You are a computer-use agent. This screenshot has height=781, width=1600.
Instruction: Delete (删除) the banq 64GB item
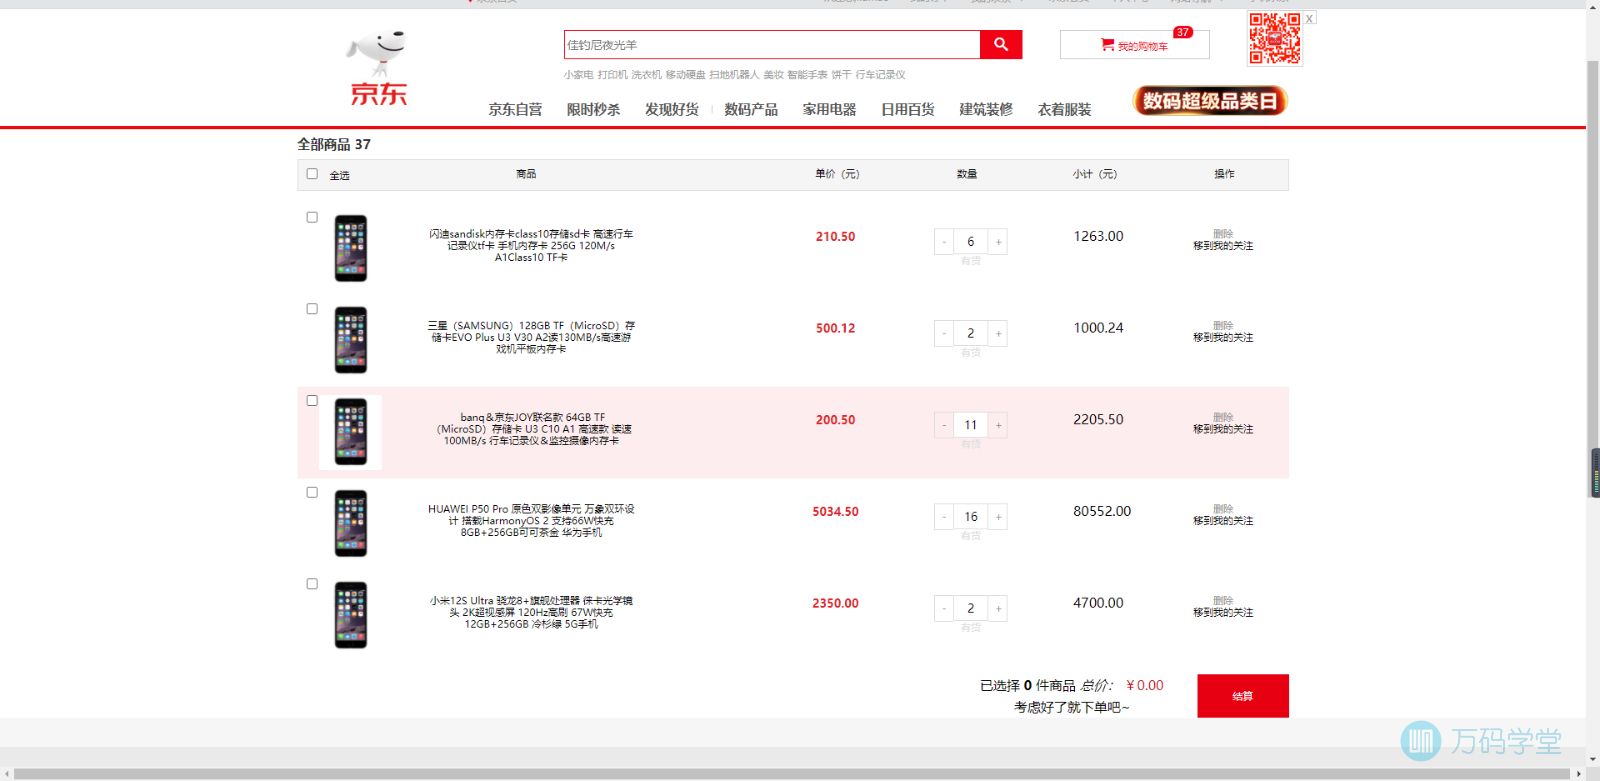1223,417
